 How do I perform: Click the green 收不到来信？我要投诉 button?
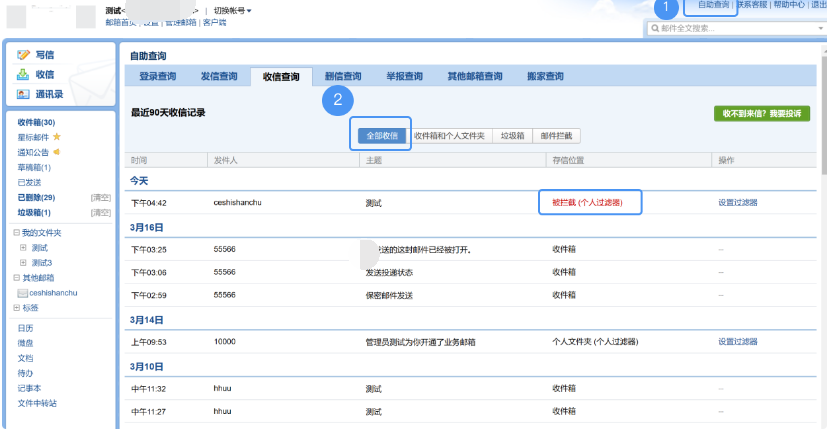coord(761,114)
